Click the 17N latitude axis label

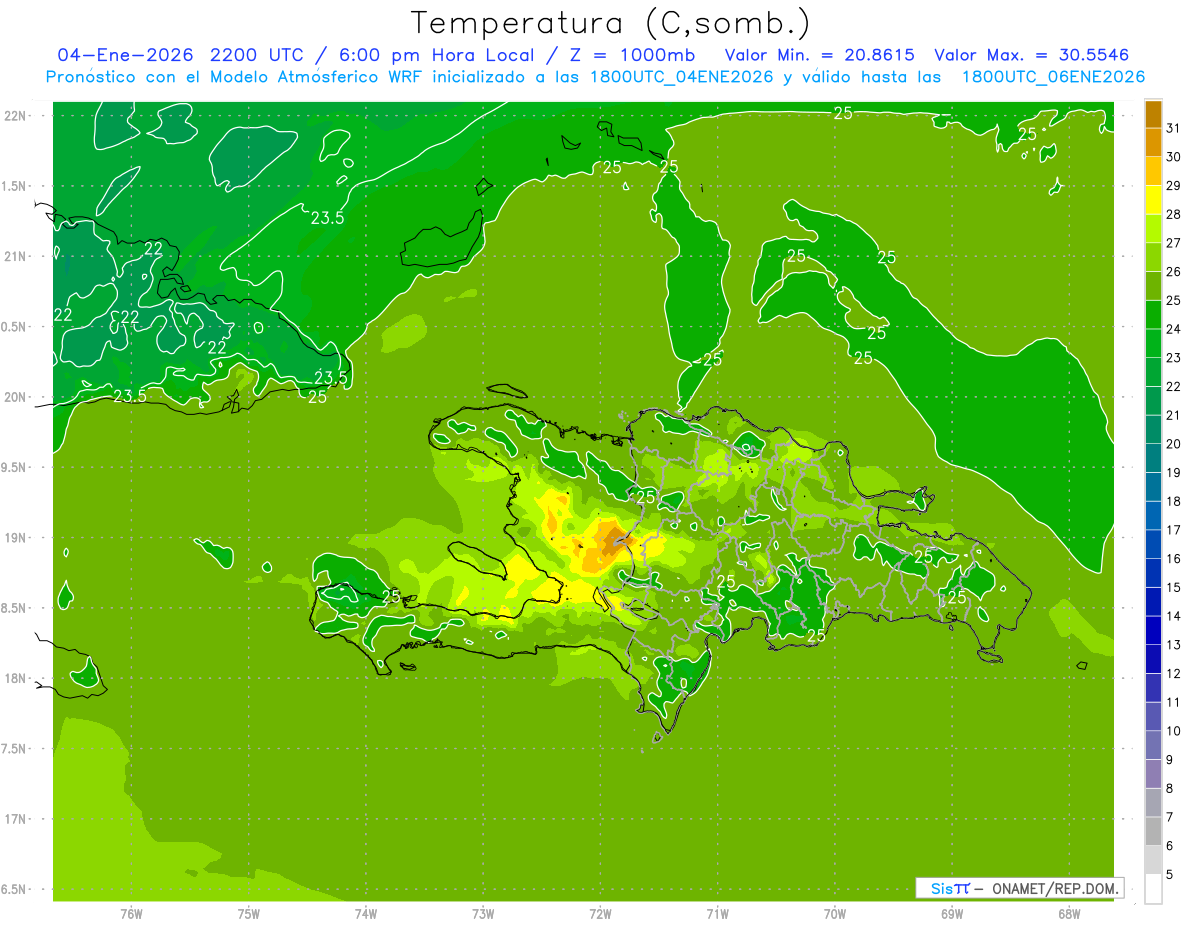pyautogui.click(x=15, y=819)
